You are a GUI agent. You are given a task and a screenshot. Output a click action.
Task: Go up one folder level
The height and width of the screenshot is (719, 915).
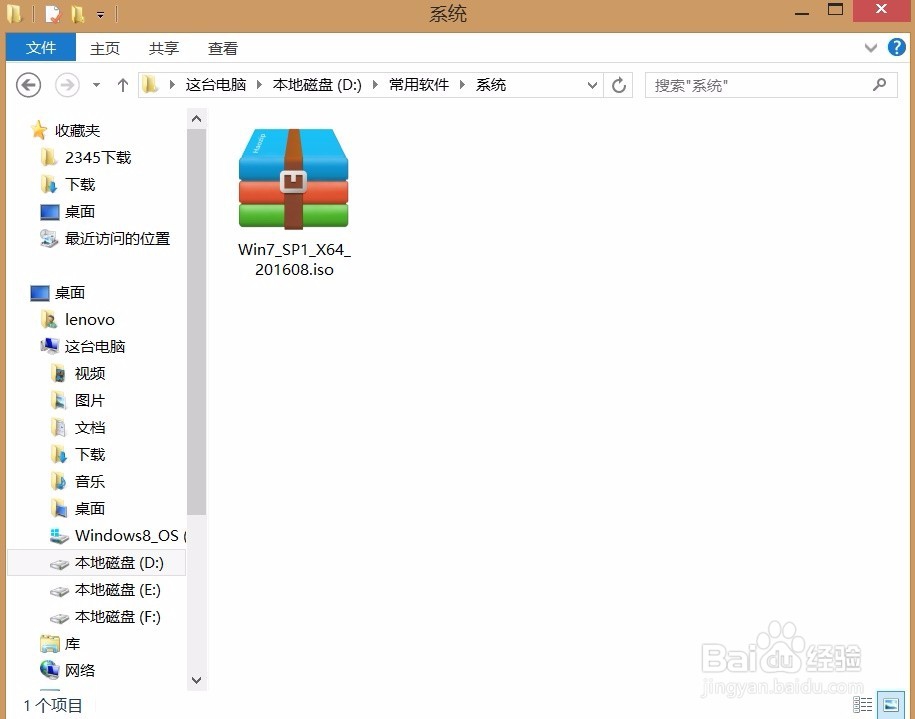pos(123,85)
